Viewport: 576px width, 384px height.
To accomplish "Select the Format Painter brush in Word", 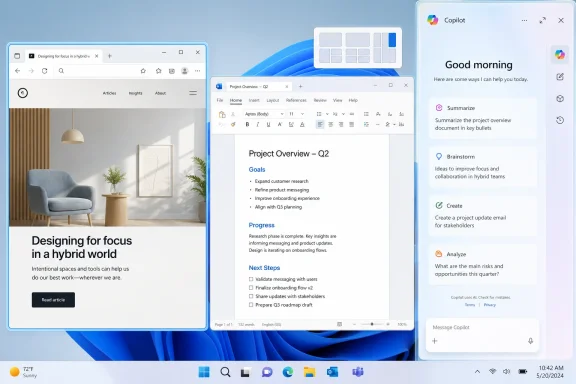I will coord(233,125).
